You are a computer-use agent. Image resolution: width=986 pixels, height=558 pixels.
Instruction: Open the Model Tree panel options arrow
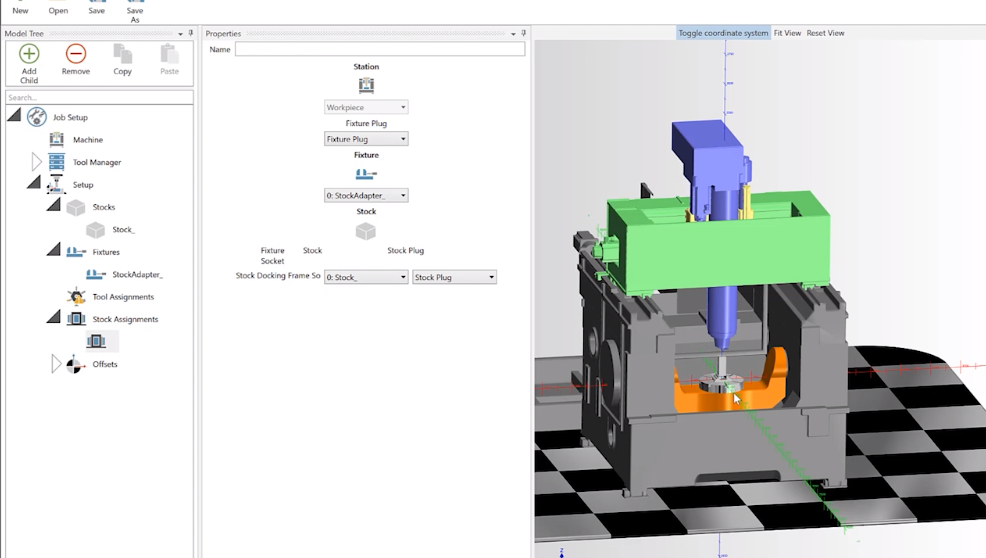pyautogui.click(x=180, y=33)
